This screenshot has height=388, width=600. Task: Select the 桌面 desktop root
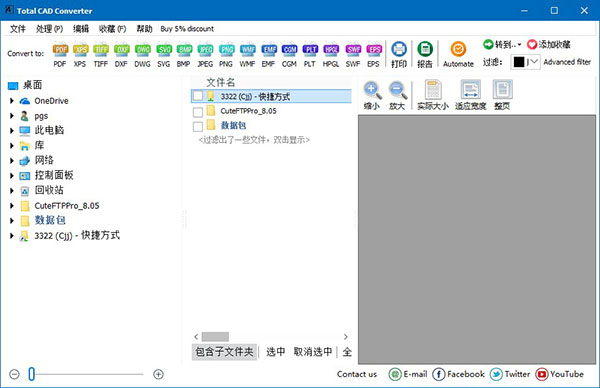pyautogui.click(x=25, y=85)
